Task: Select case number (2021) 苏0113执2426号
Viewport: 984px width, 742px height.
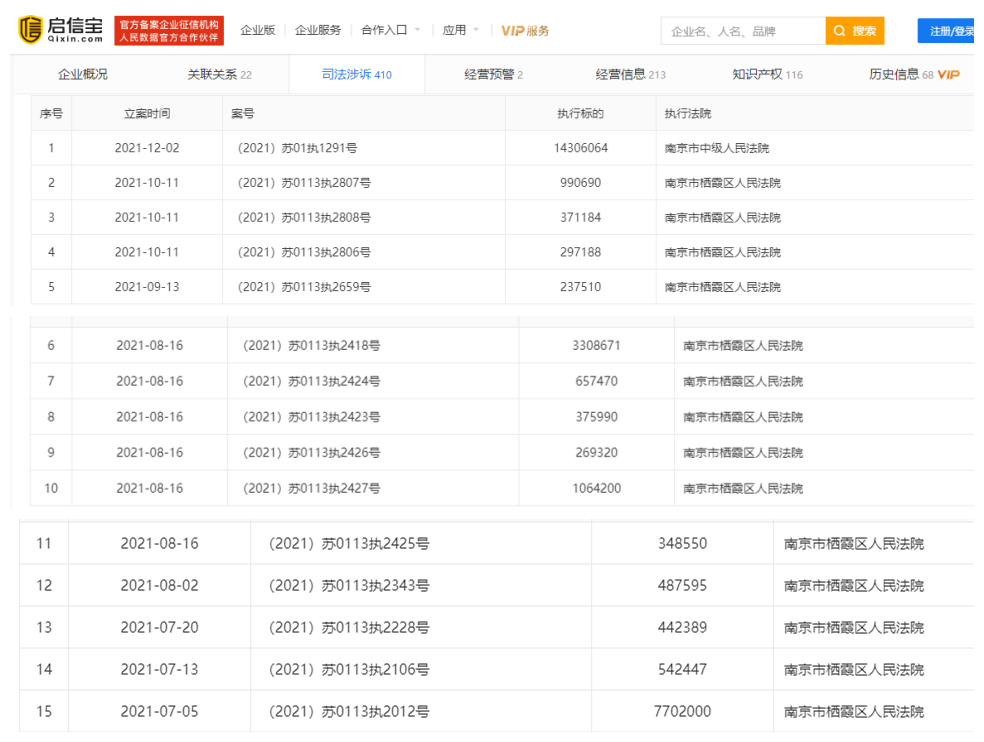Action: 311,453
